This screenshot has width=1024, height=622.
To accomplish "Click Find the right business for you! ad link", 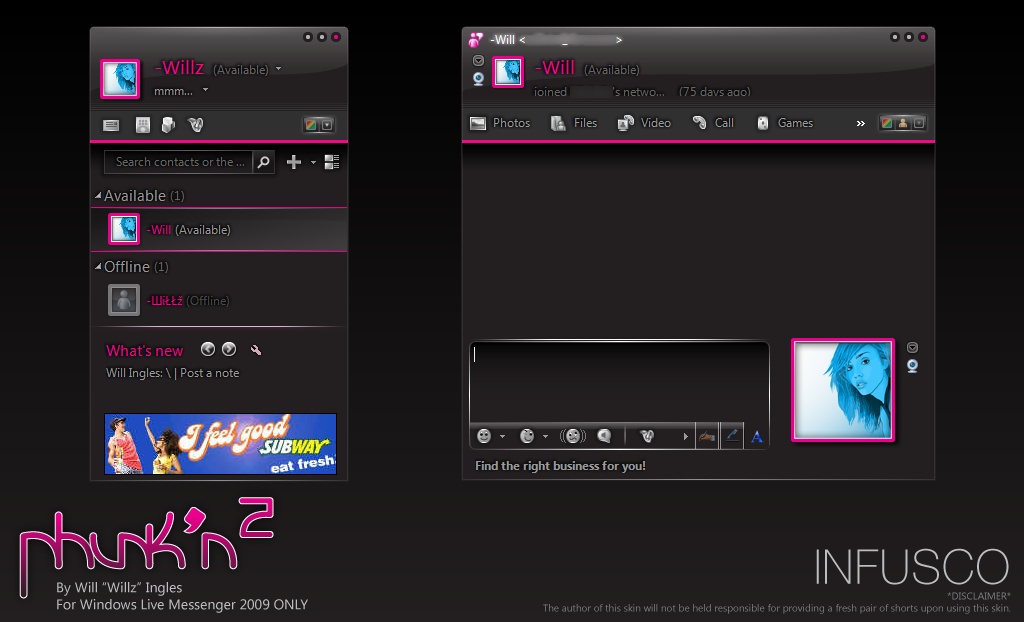I will (x=560, y=466).
